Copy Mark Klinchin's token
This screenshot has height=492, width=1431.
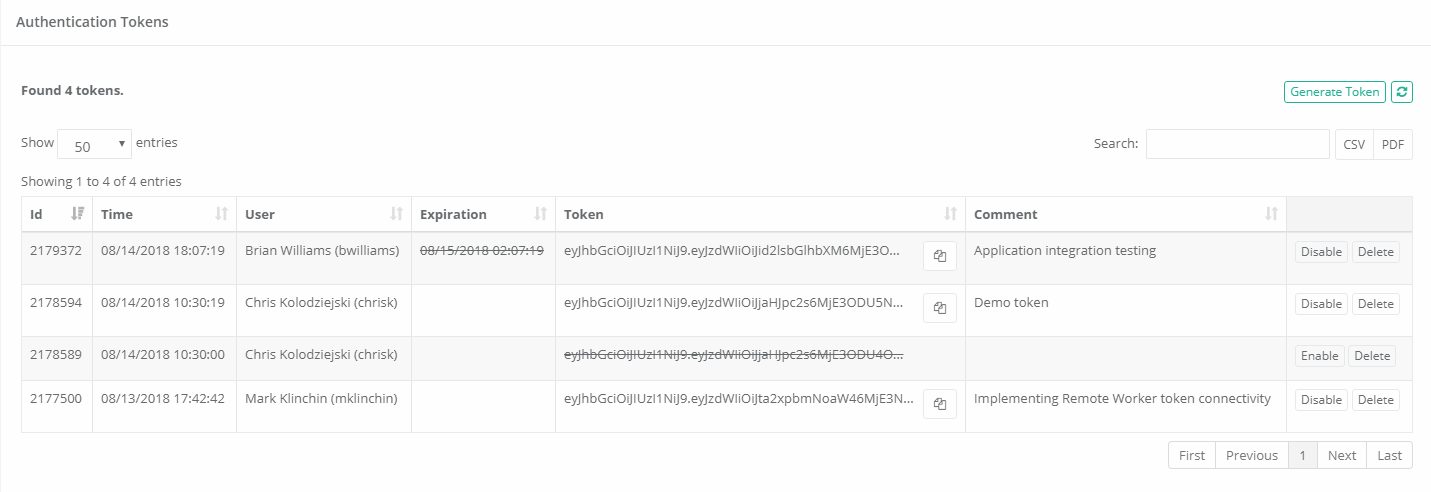(940, 404)
